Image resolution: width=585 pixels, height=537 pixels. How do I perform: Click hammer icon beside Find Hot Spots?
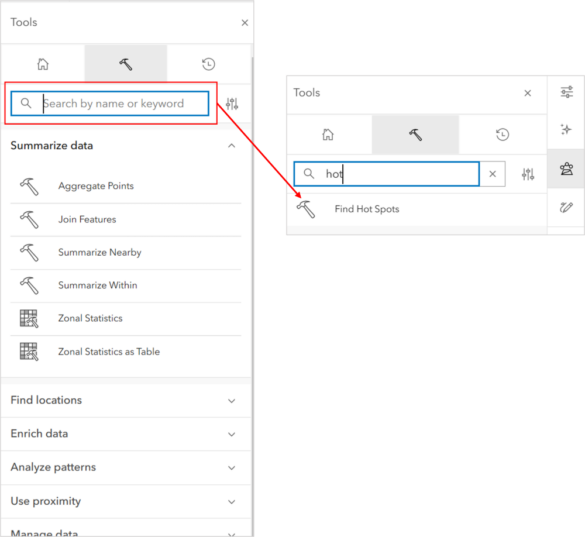click(x=306, y=209)
